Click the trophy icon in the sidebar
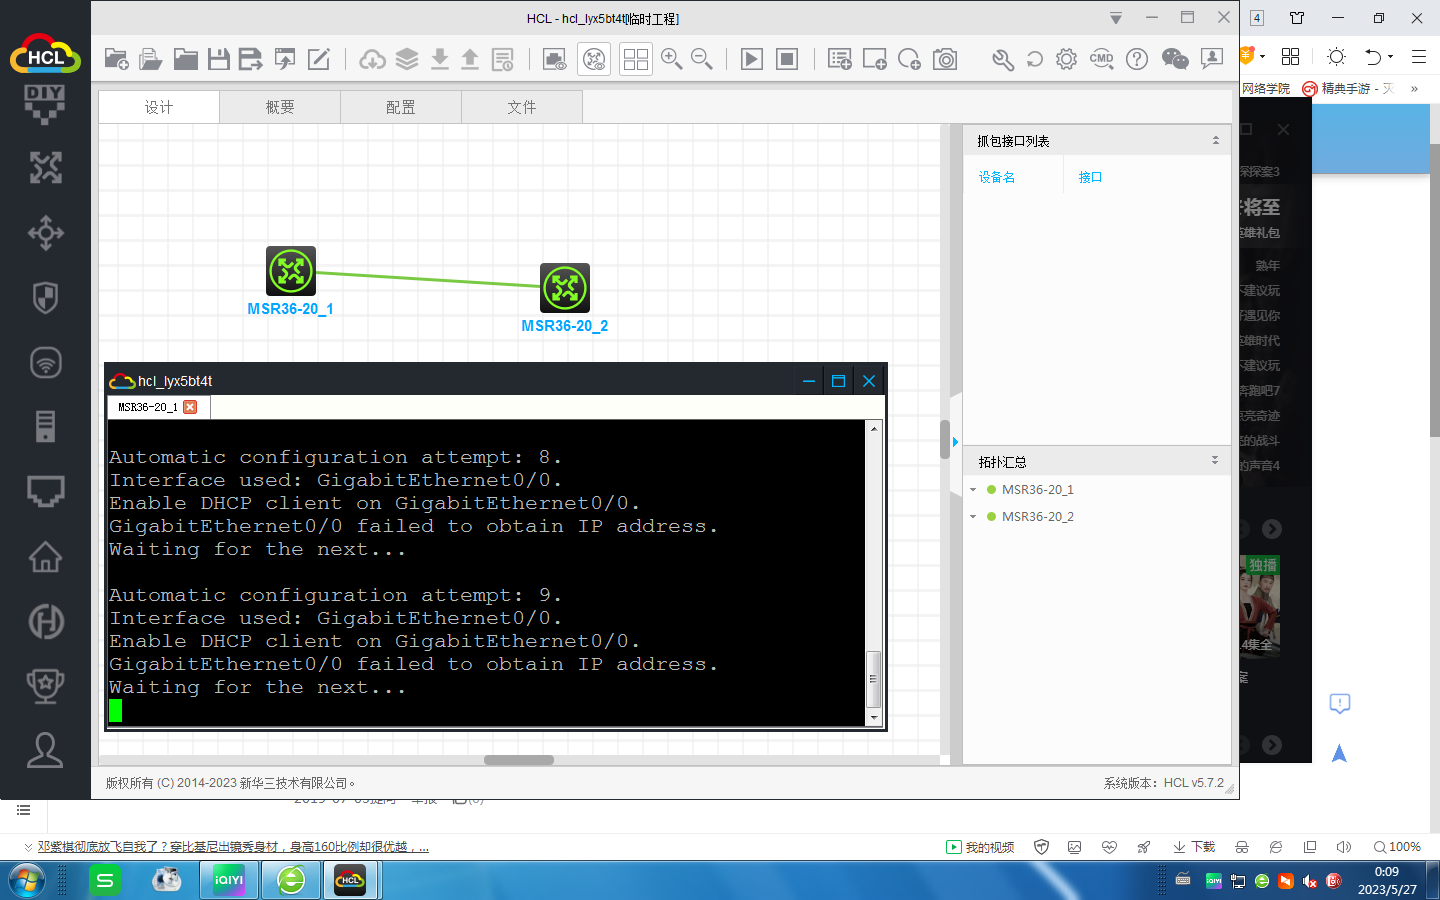Image resolution: width=1440 pixels, height=900 pixels. (45, 685)
